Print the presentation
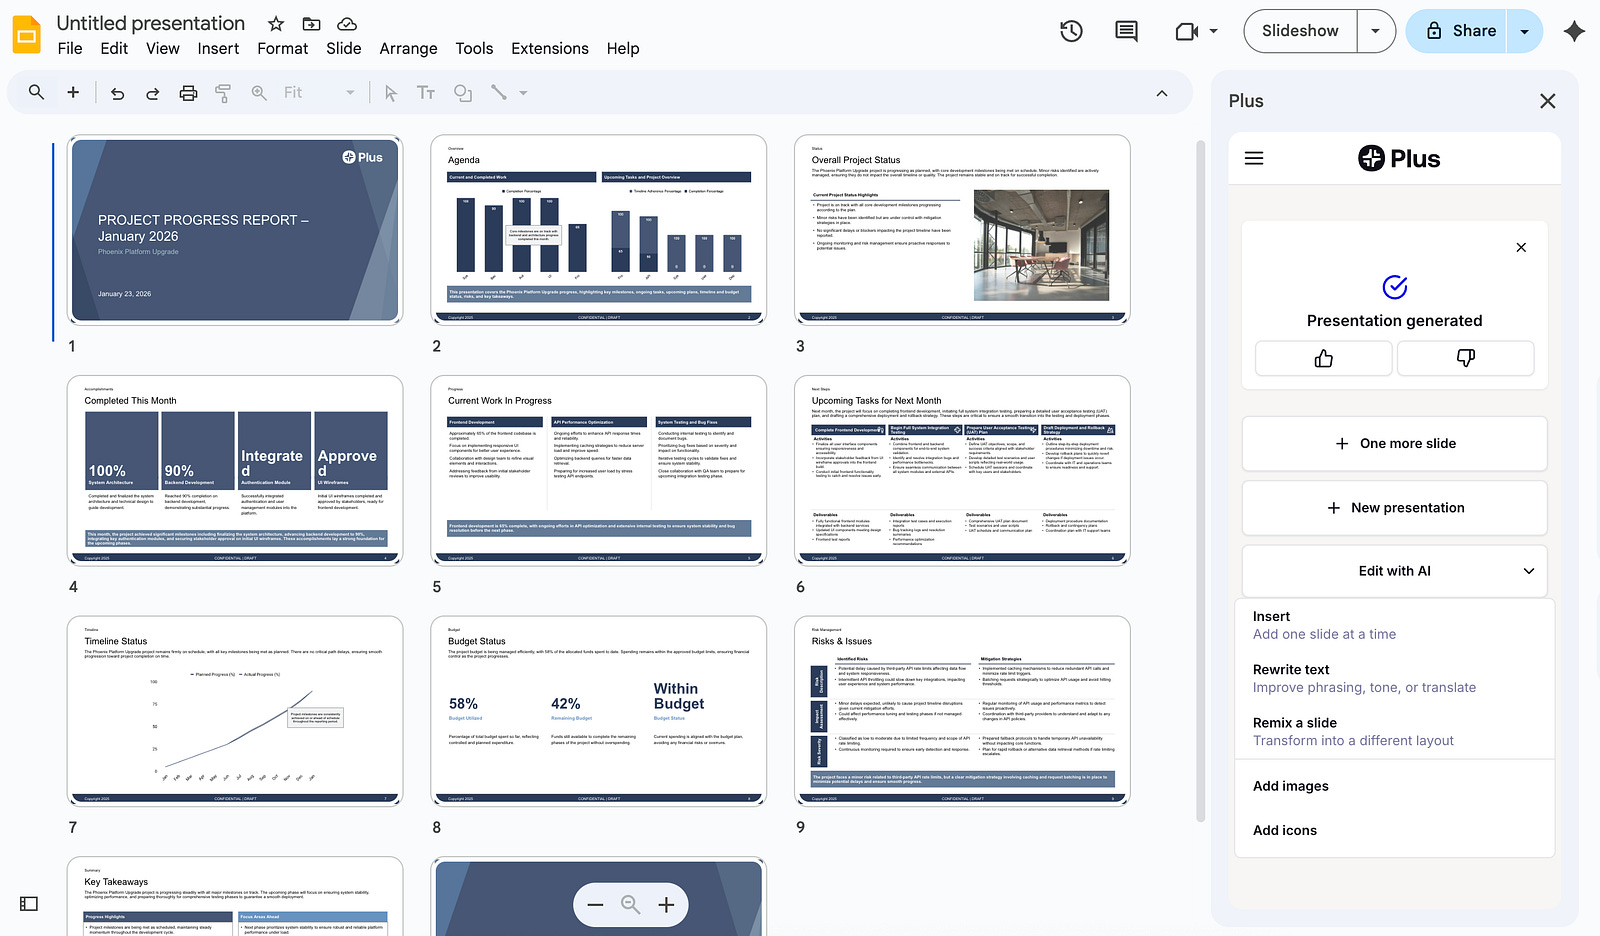Viewport: 1600px width, 936px height. (x=188, y=93)
